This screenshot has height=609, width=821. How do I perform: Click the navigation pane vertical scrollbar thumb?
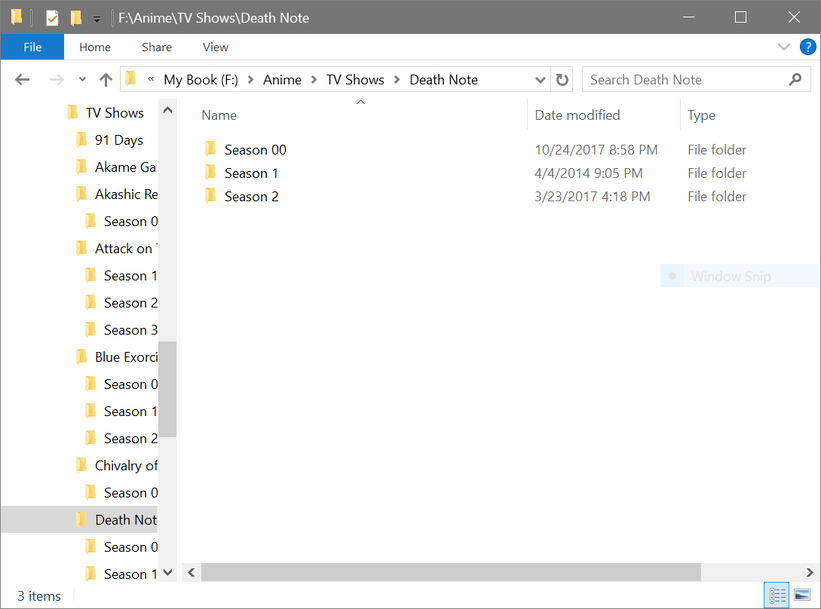(168, 389)
